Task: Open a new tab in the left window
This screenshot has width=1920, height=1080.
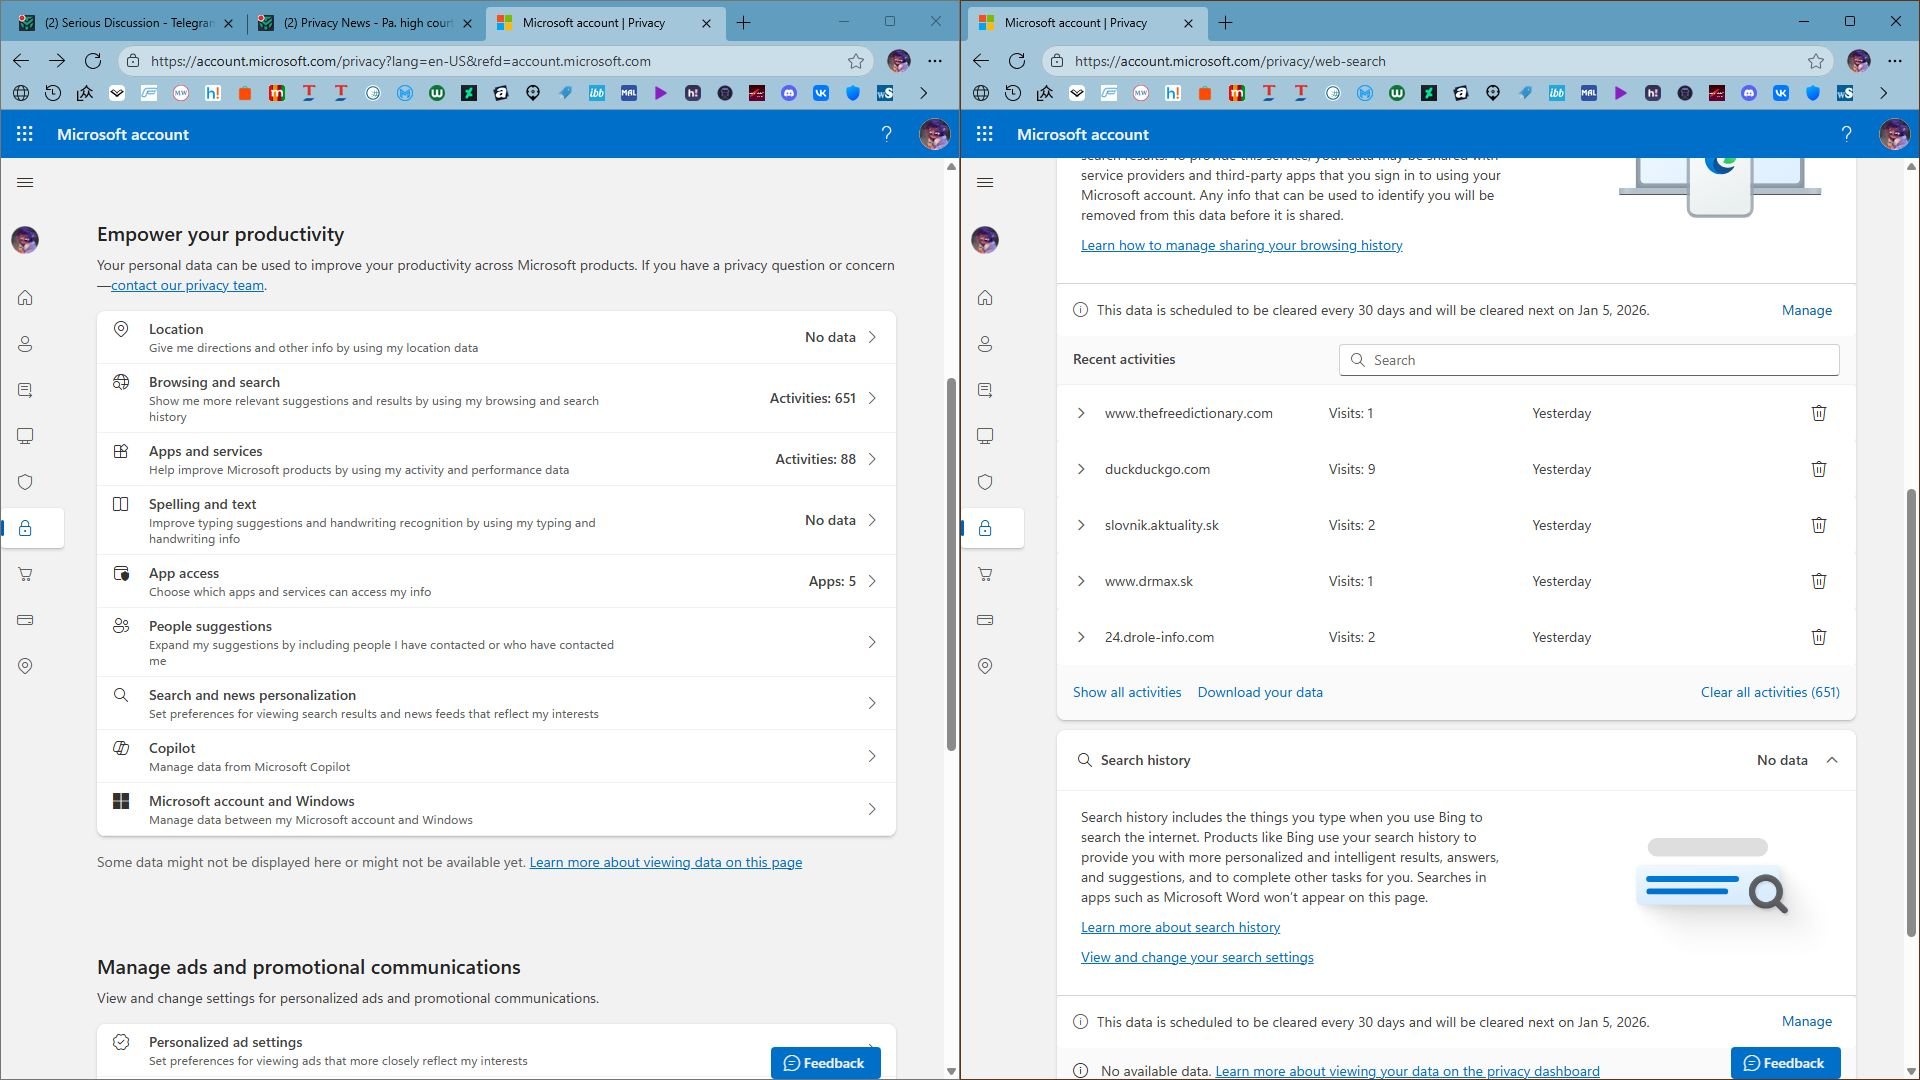Action: tap(743, 22)
